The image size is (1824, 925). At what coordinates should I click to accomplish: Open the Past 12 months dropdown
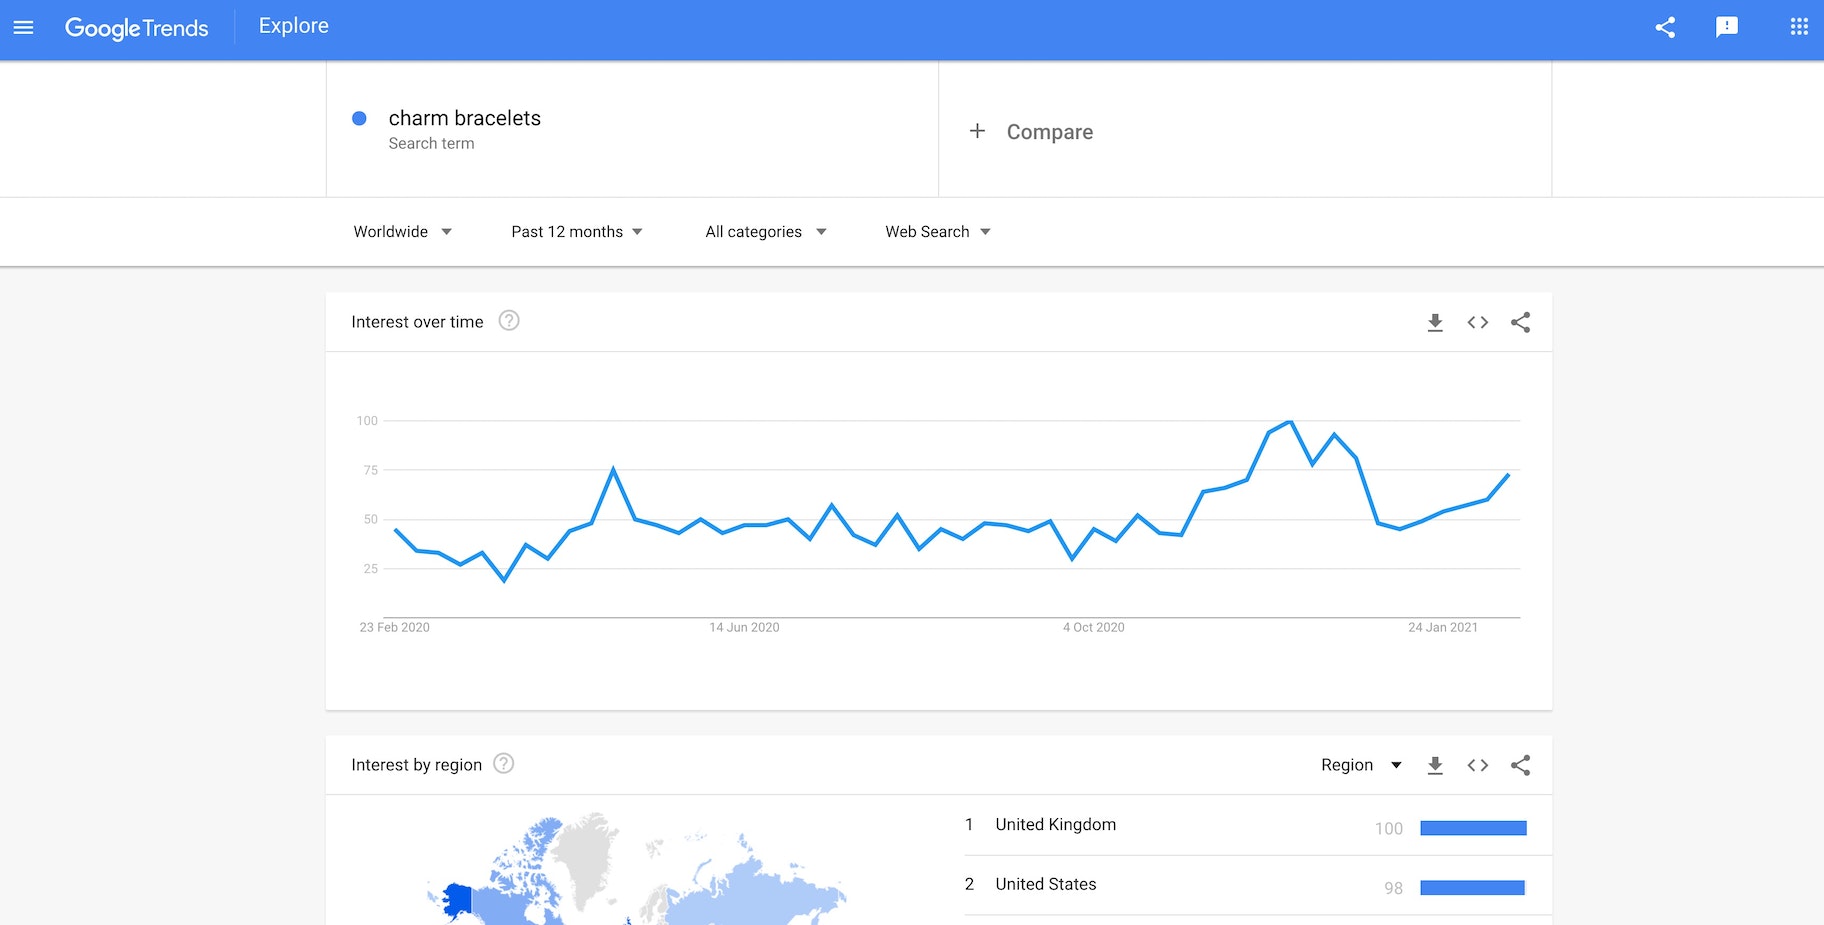pos(576,232)
